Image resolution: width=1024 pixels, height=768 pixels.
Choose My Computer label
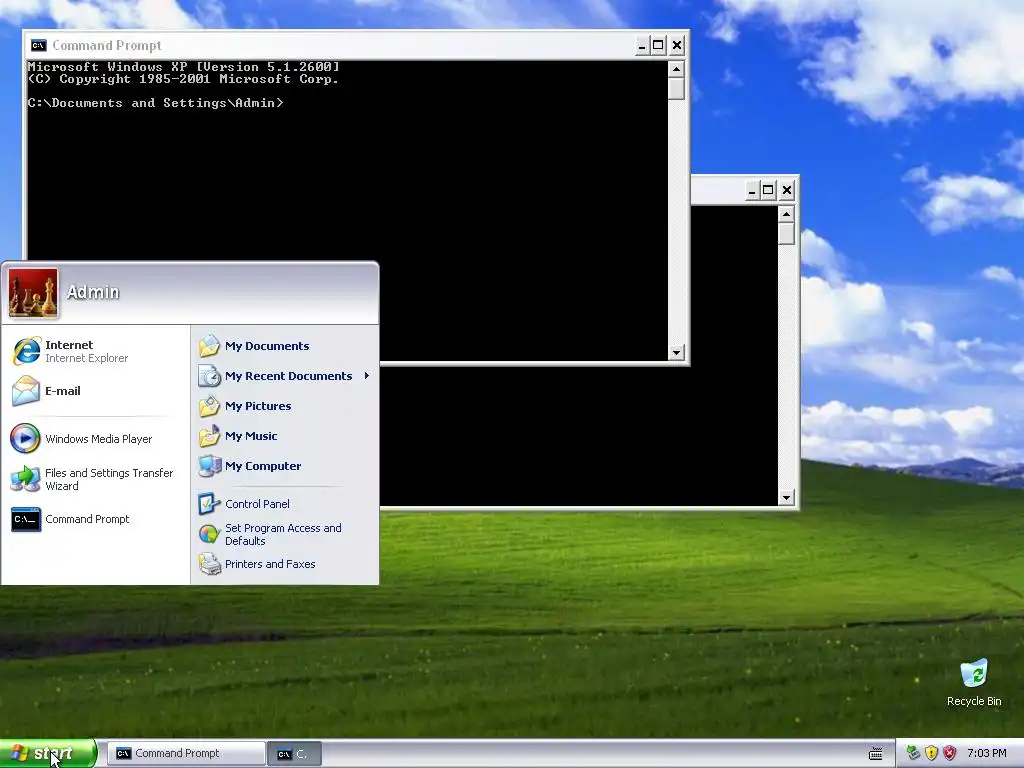coord(263,466)
